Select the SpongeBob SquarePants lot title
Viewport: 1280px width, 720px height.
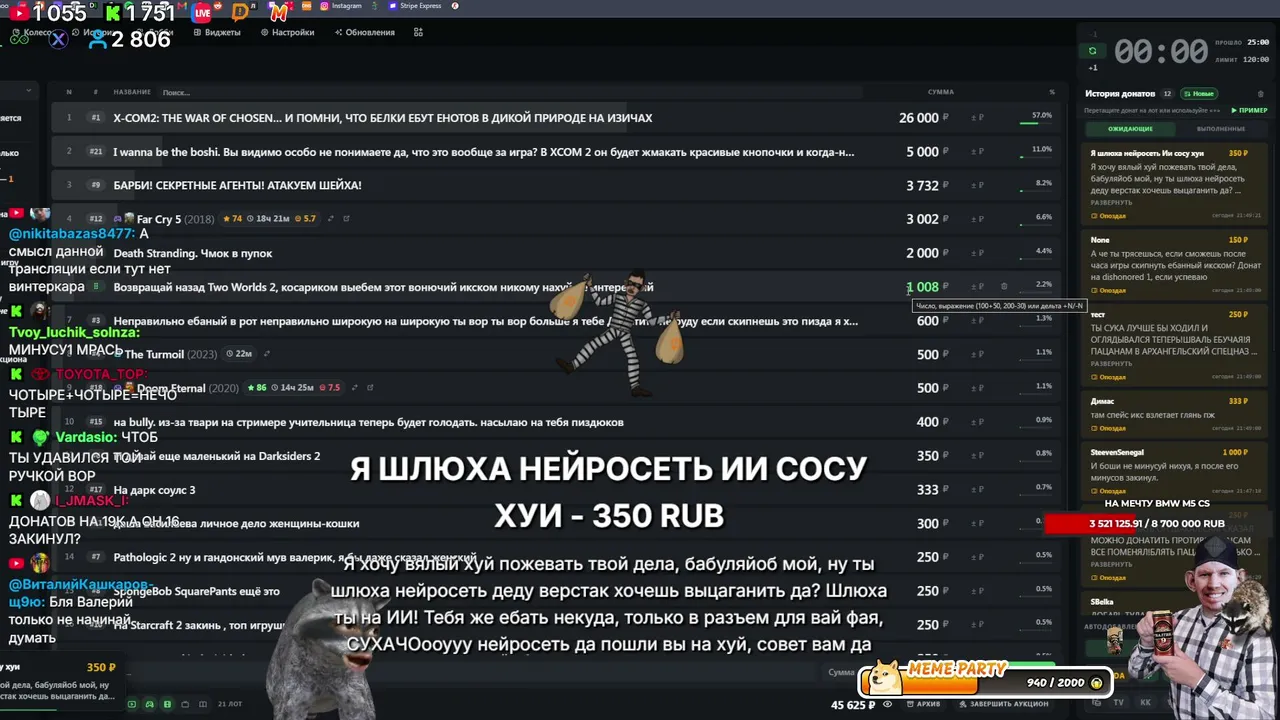click(x=196, y=591)
